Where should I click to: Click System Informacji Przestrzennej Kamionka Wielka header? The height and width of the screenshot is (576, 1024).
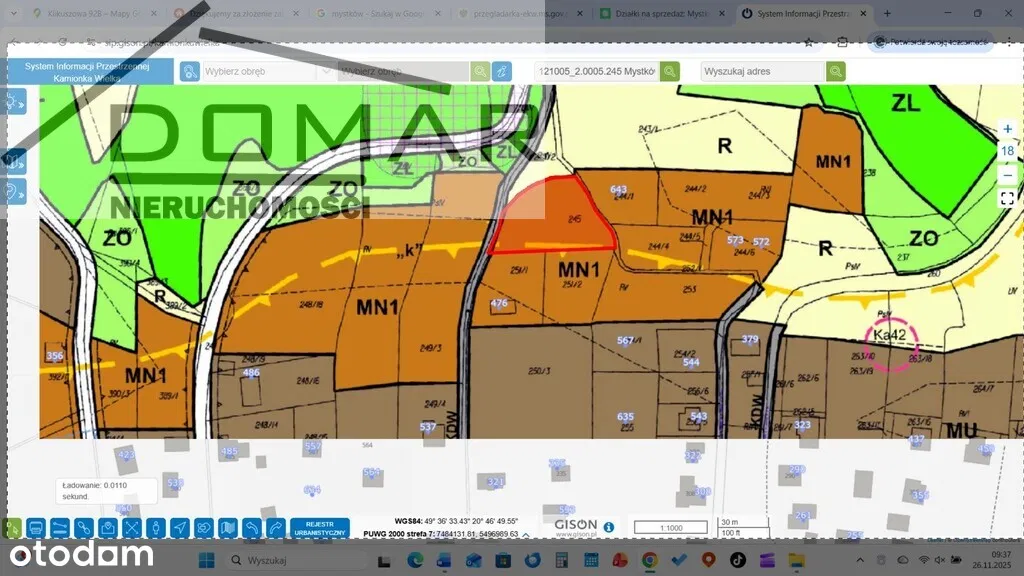[87, 71]
